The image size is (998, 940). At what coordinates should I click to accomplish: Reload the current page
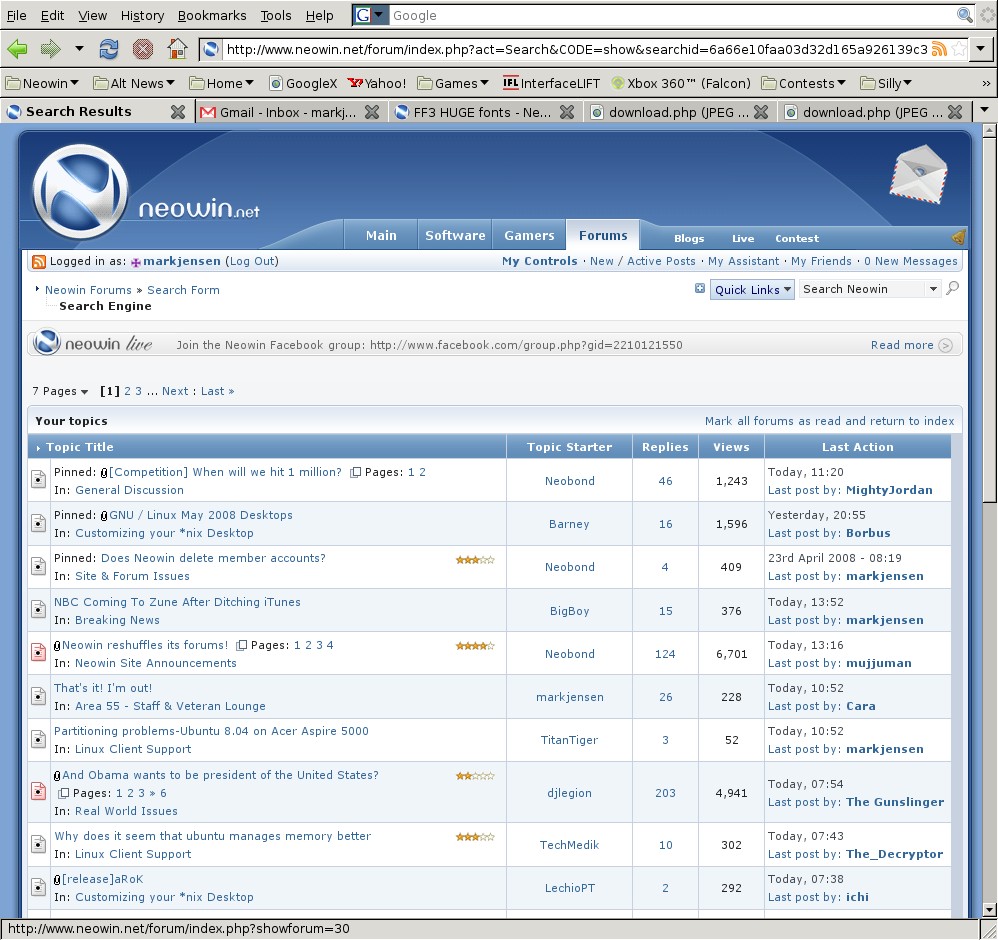click(x=108, y=47)
